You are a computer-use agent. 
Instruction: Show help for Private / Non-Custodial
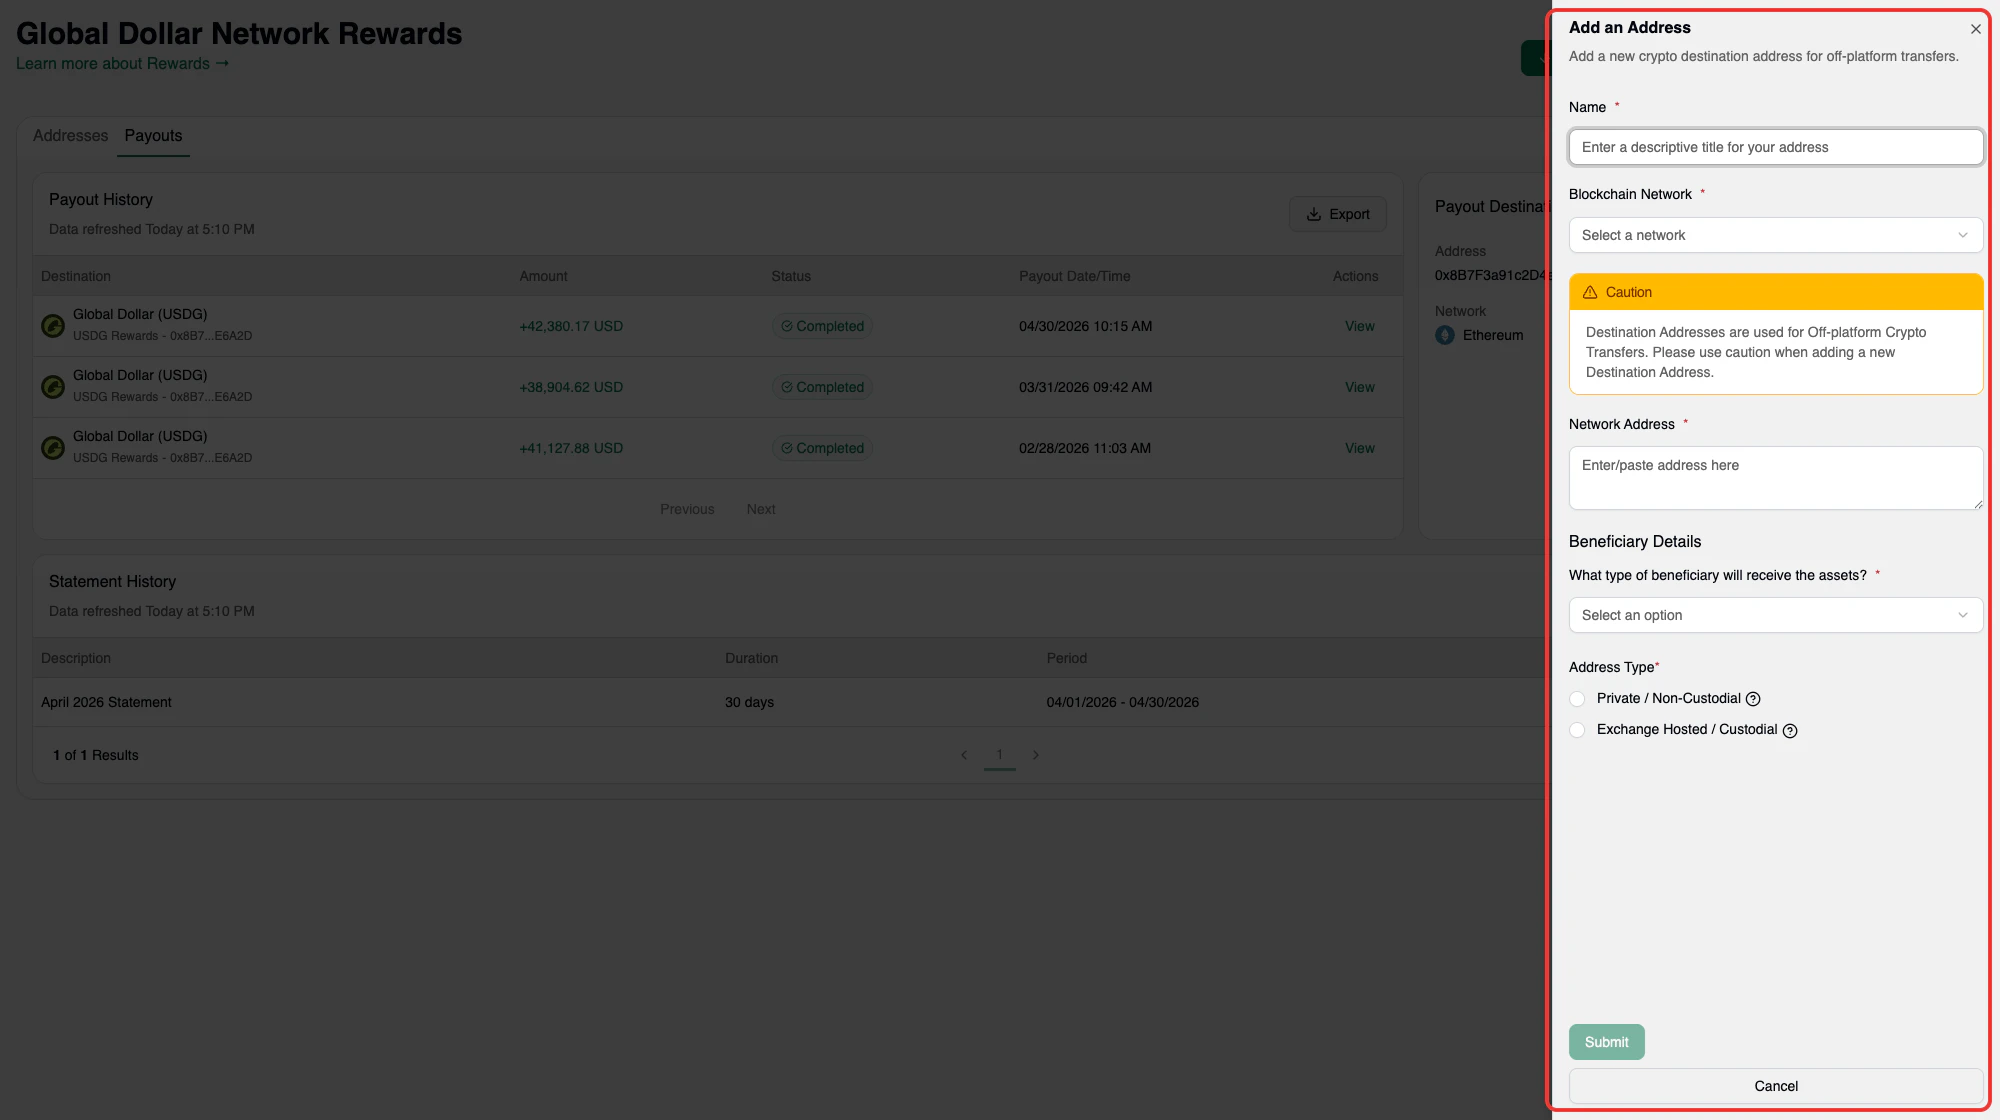1753,699
